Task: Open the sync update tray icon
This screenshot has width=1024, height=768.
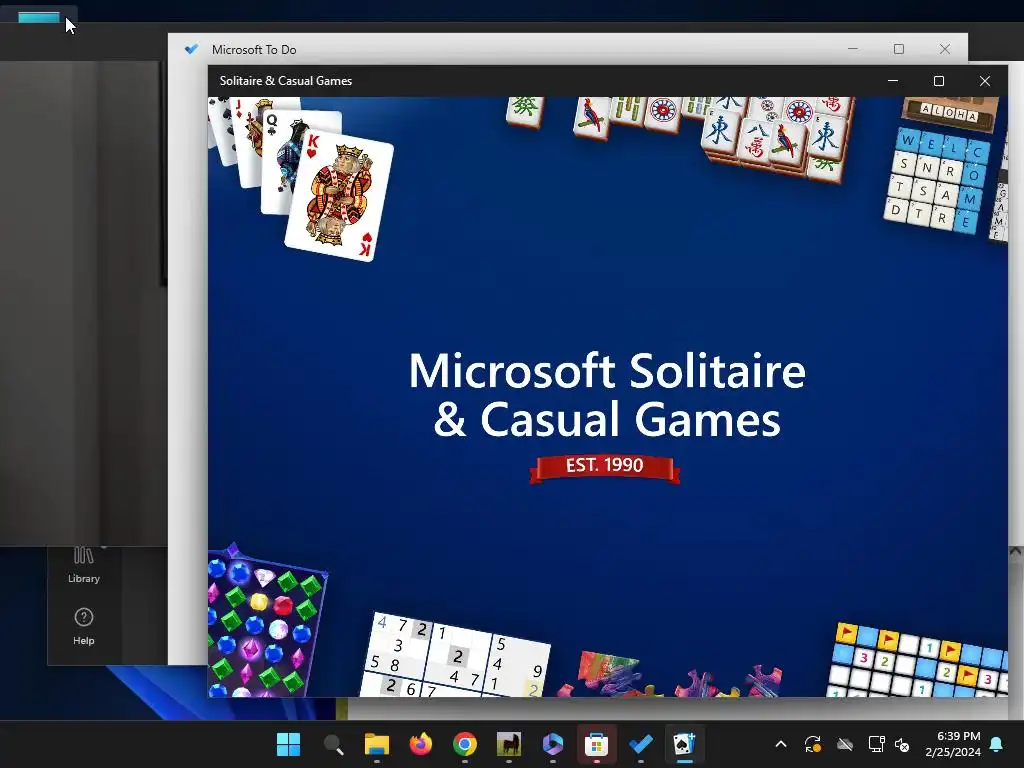Action: (812, 744)
